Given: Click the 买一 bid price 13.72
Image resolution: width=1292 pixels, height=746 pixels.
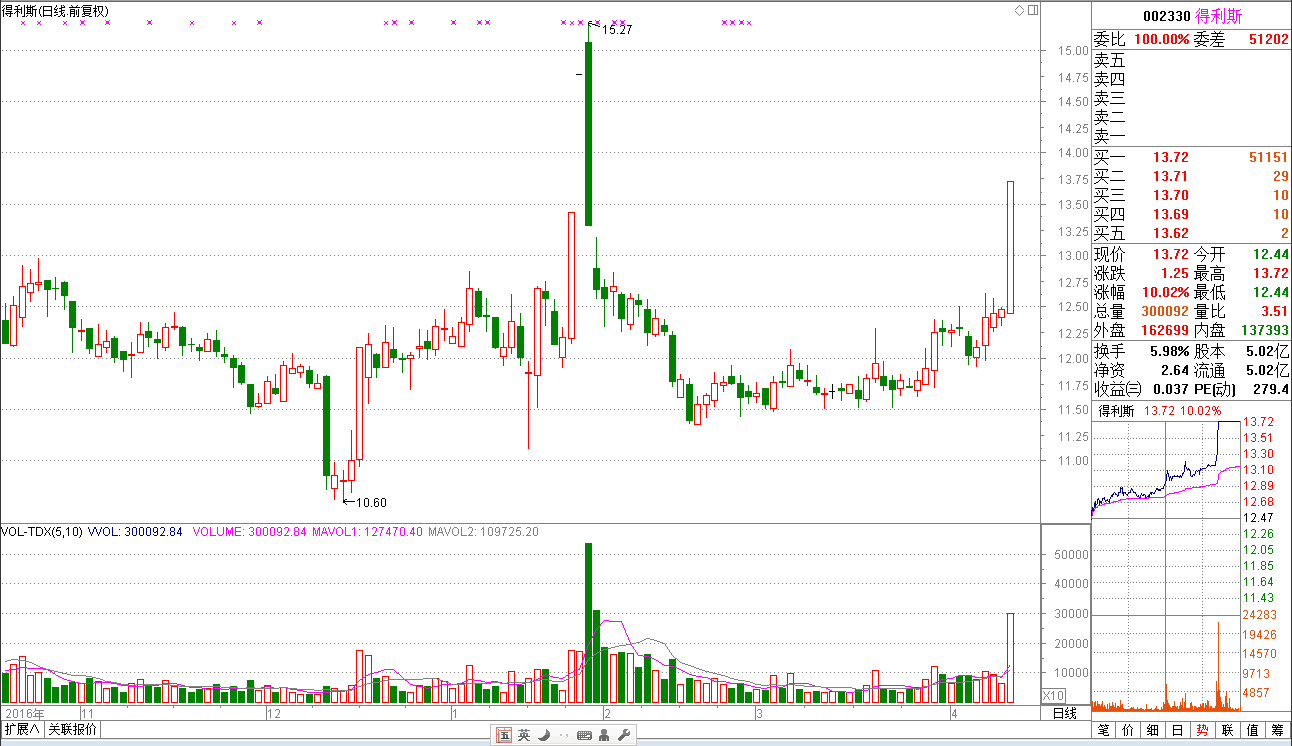Looking at the screenshot, I should [1171, 157].
